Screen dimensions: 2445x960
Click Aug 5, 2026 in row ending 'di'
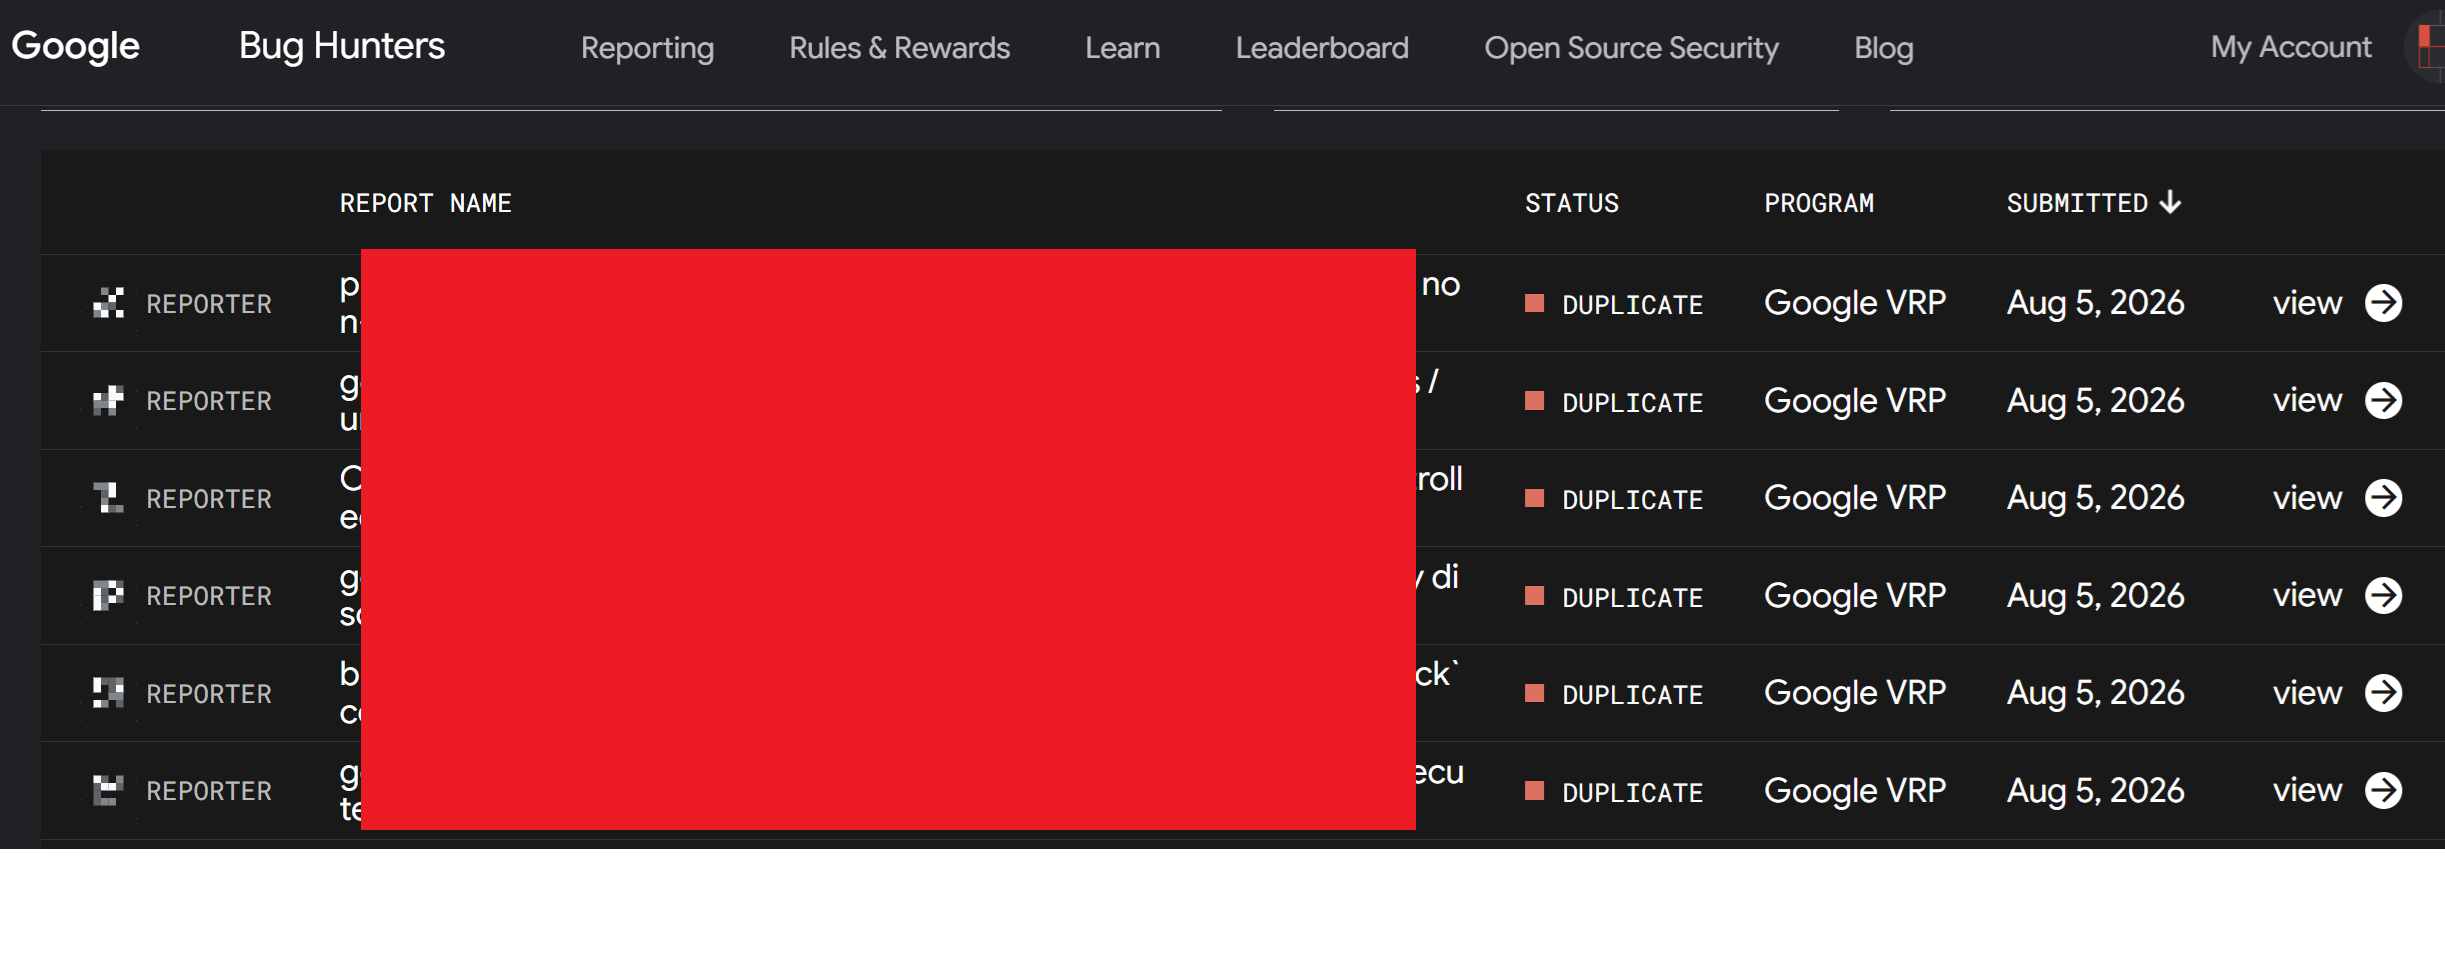(2096, 595)
